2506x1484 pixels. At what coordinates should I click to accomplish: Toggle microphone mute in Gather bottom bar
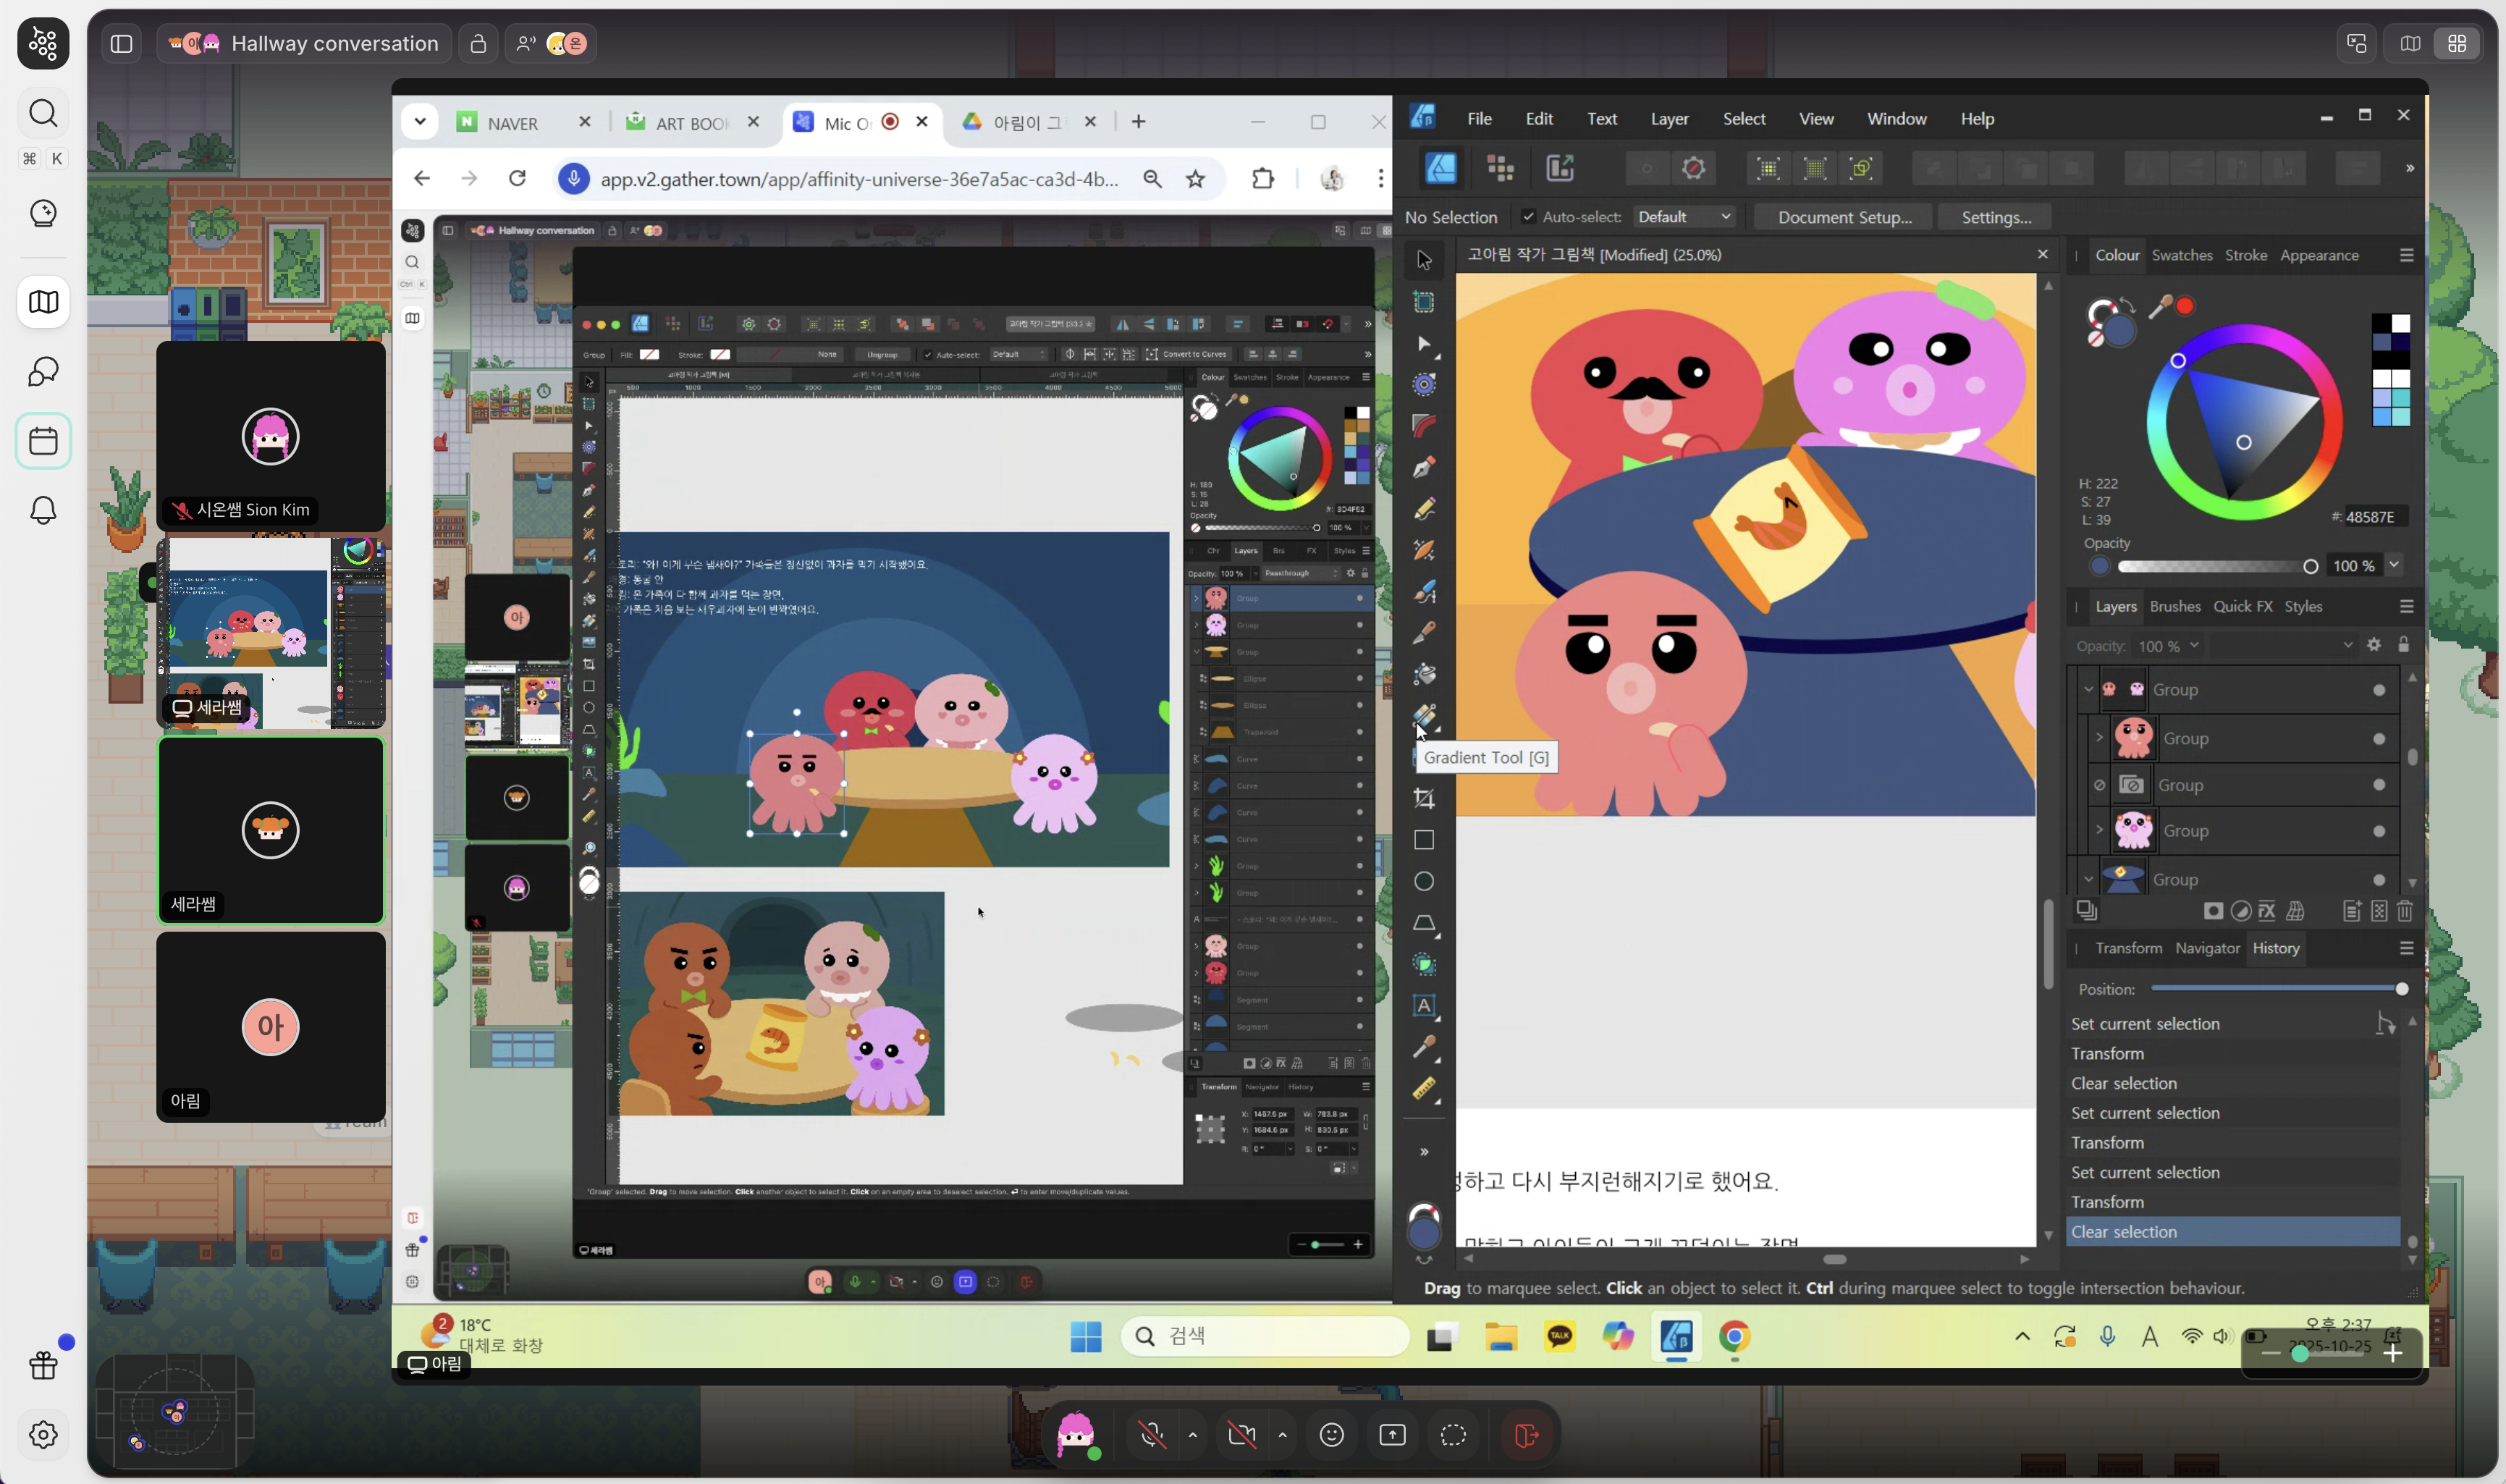1152,1435
